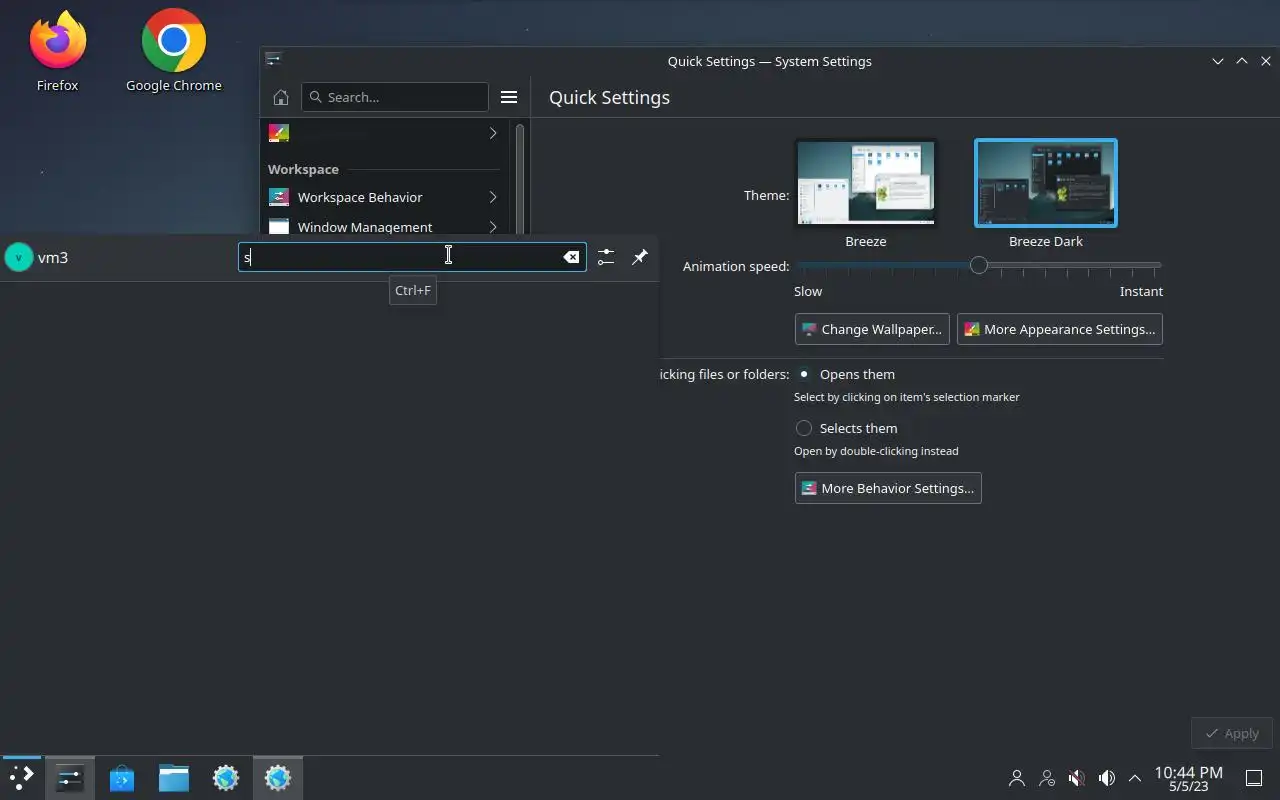Open Window Management category
Viewport: 1280px width, 800px height.
384,226
